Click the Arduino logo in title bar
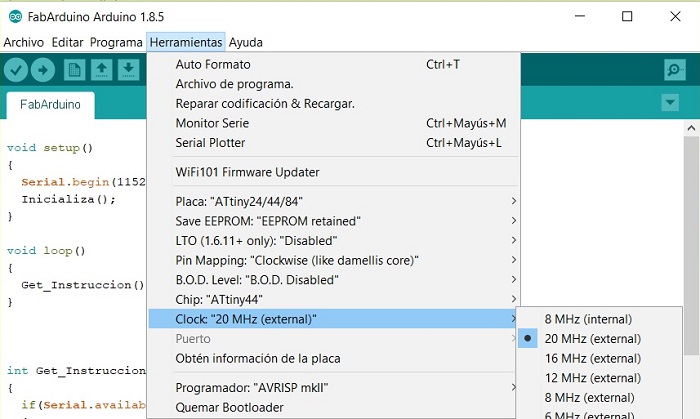The height and width of the screenshot is (419, 700). coord(15,17)
